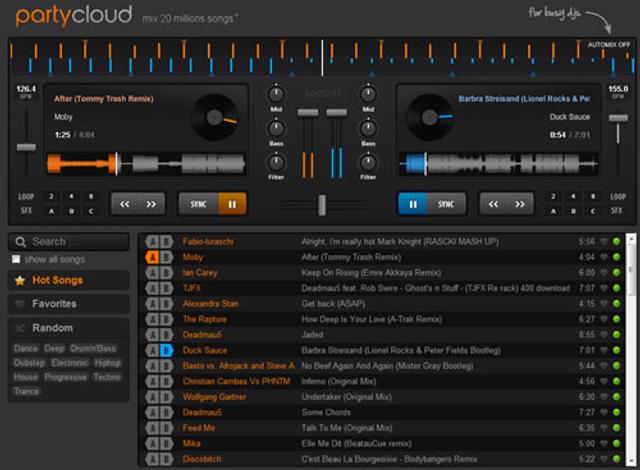Load Wolfgang Gartner track to deck A
640x470 pixels.
[153, 397]
